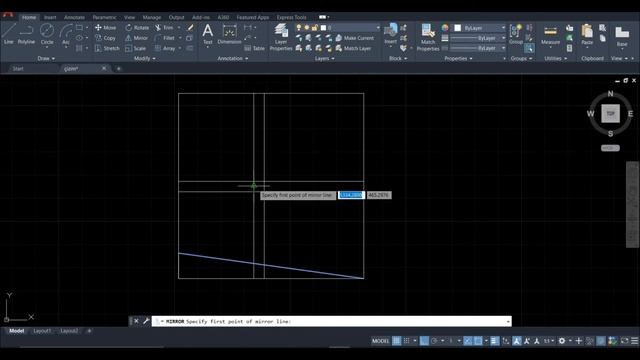Toggle 2D object snap in status bar
The image size is (640, 360).
(x=478, y=341)
